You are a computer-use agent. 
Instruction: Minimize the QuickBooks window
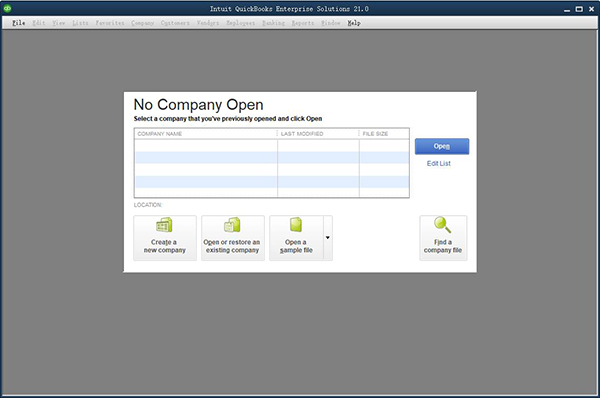coord(567,9)
